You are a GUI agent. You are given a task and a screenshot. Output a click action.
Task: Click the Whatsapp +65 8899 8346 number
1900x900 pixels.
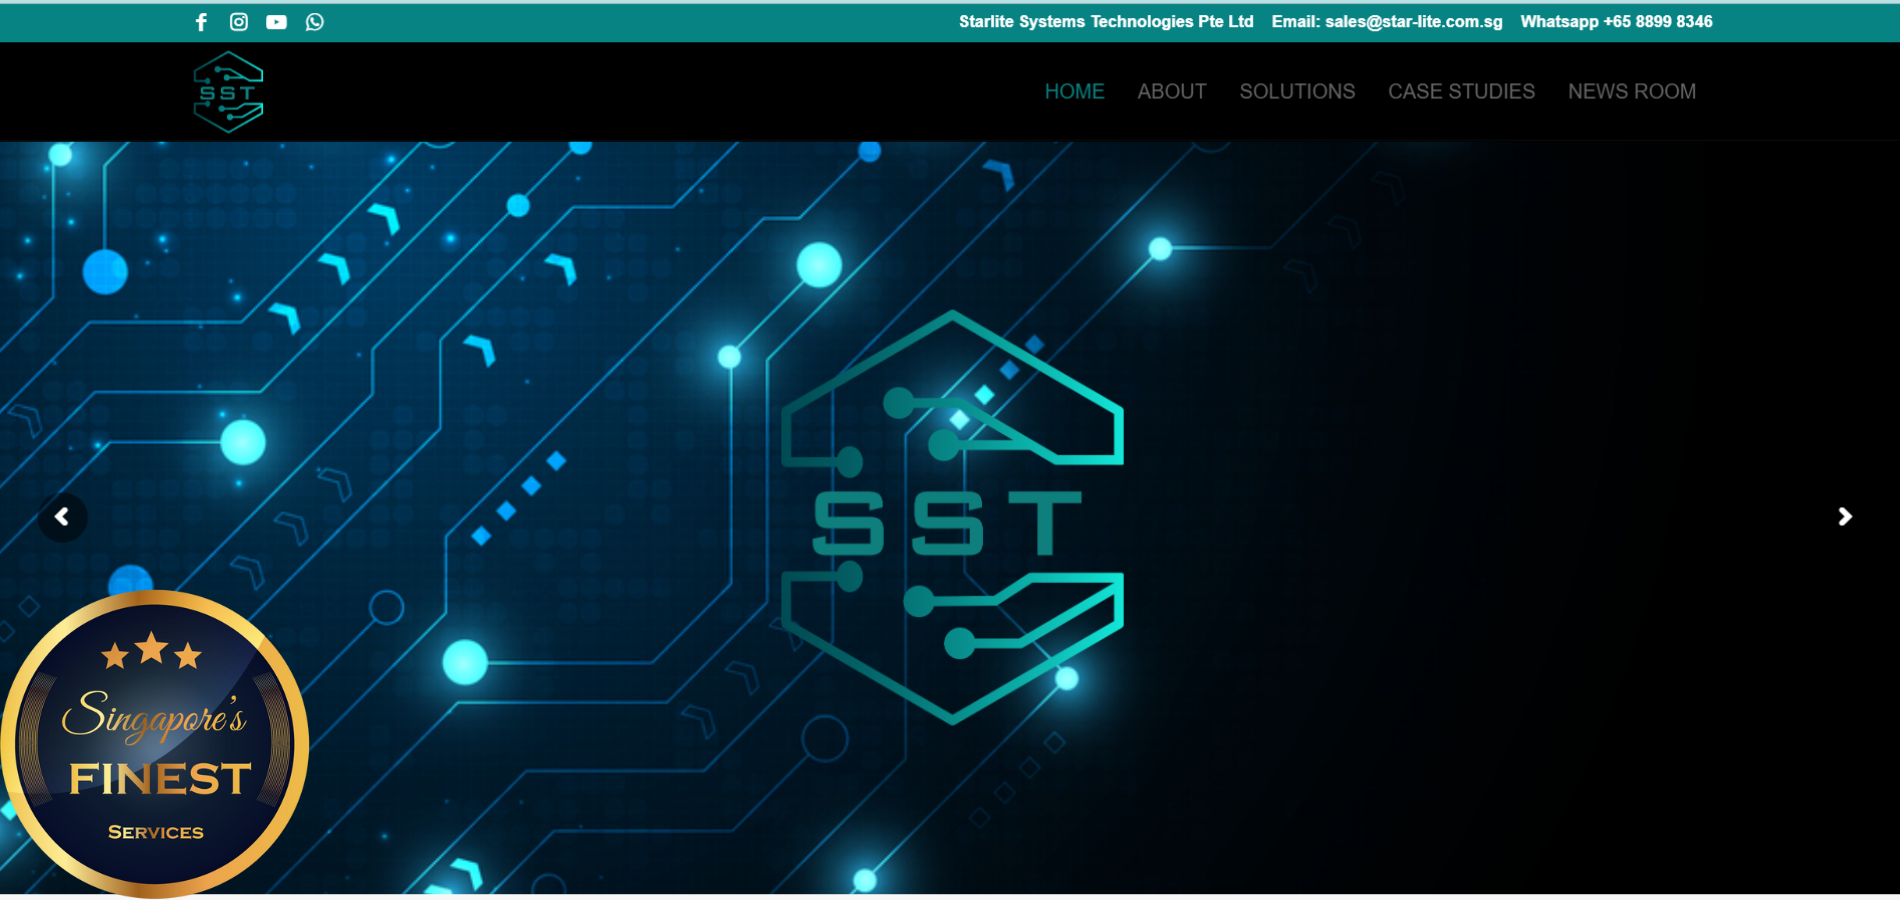(x=1616, y=22)
